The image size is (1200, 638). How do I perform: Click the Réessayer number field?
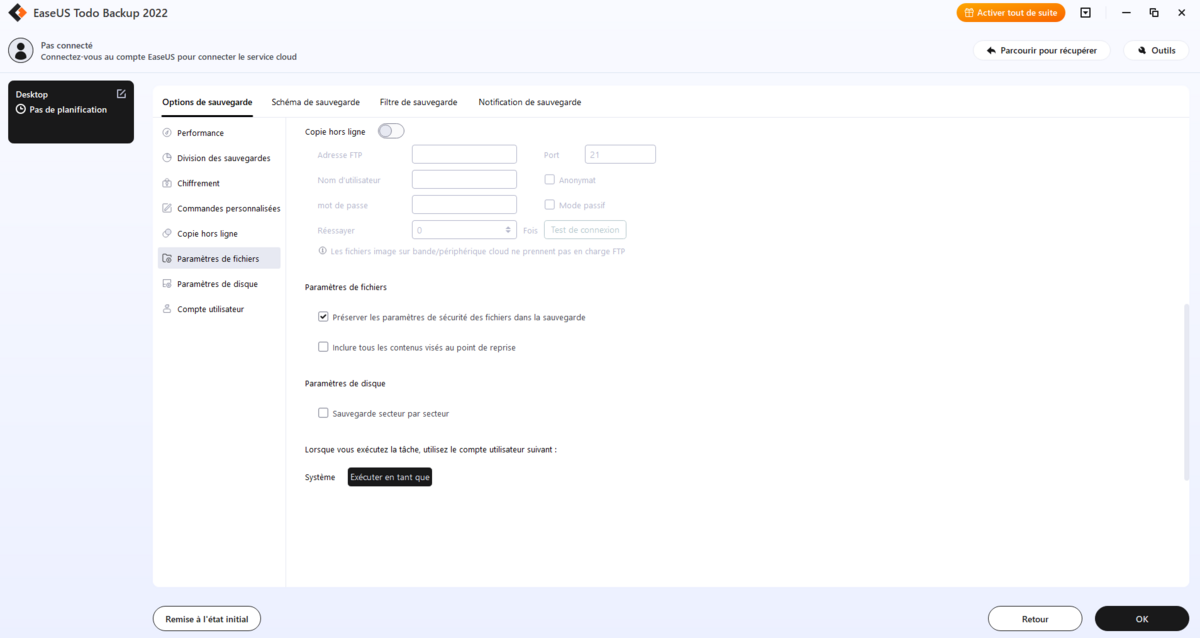pos(464,230)
